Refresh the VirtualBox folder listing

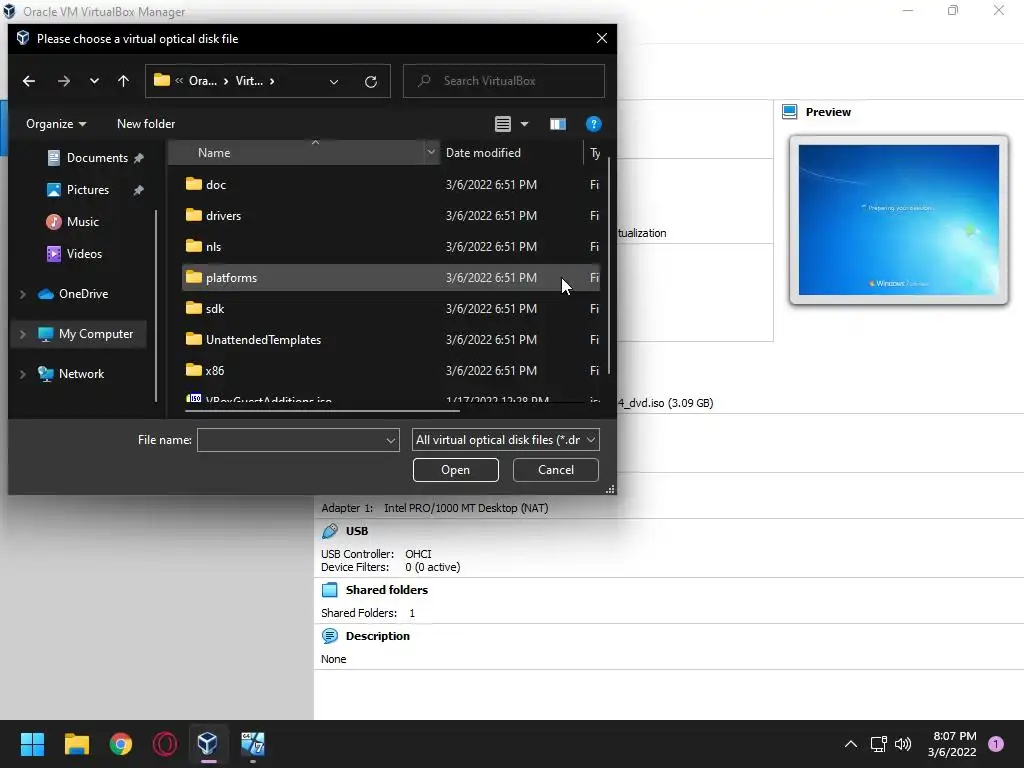tap(371, 82)
